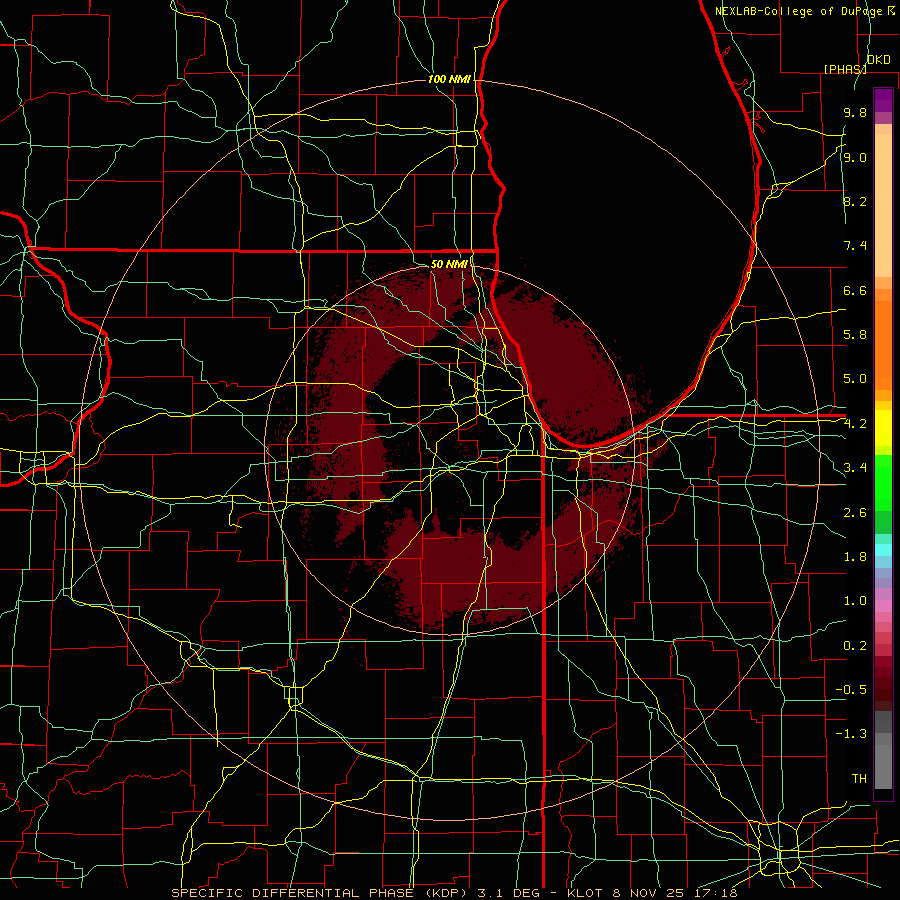
Task: Select the 5.8 value on the scale
Action: coord(855,335)
